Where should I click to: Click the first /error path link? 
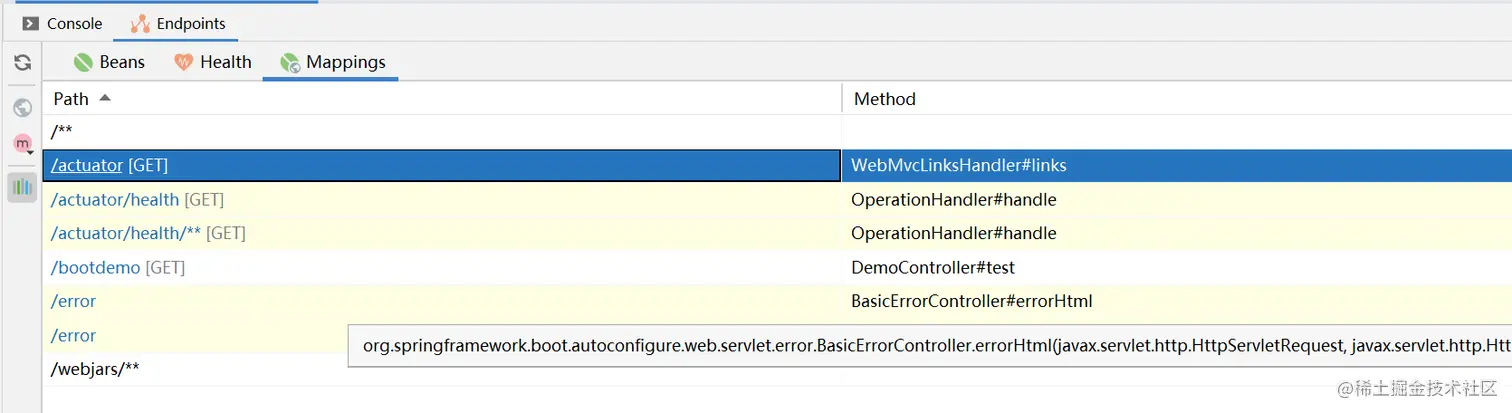[73, 301]
